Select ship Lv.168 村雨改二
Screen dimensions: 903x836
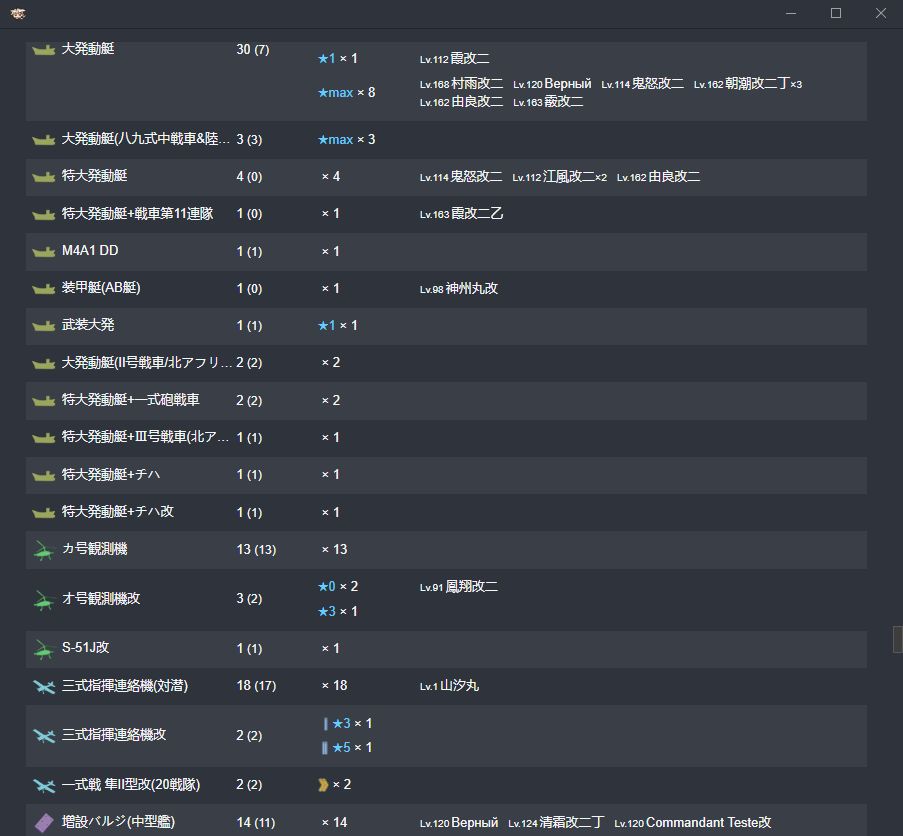(461, 83)
